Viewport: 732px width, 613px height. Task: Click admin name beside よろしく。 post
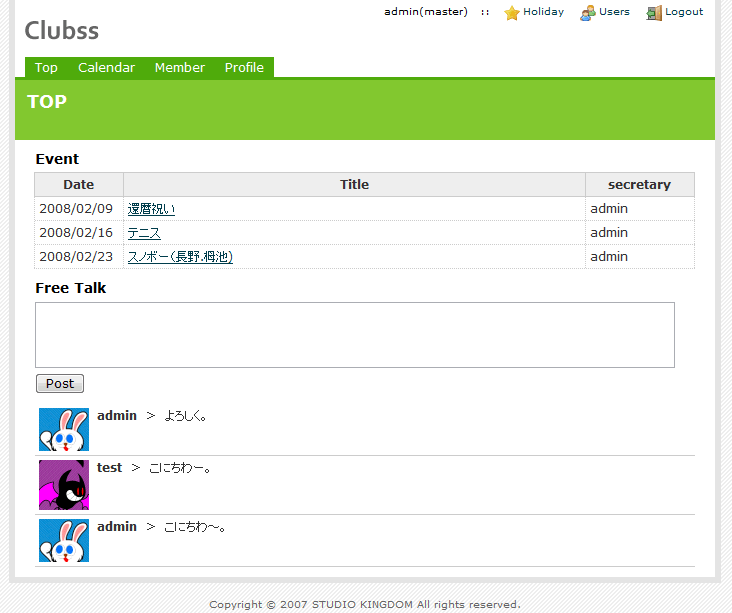click(x=117, y=416)
